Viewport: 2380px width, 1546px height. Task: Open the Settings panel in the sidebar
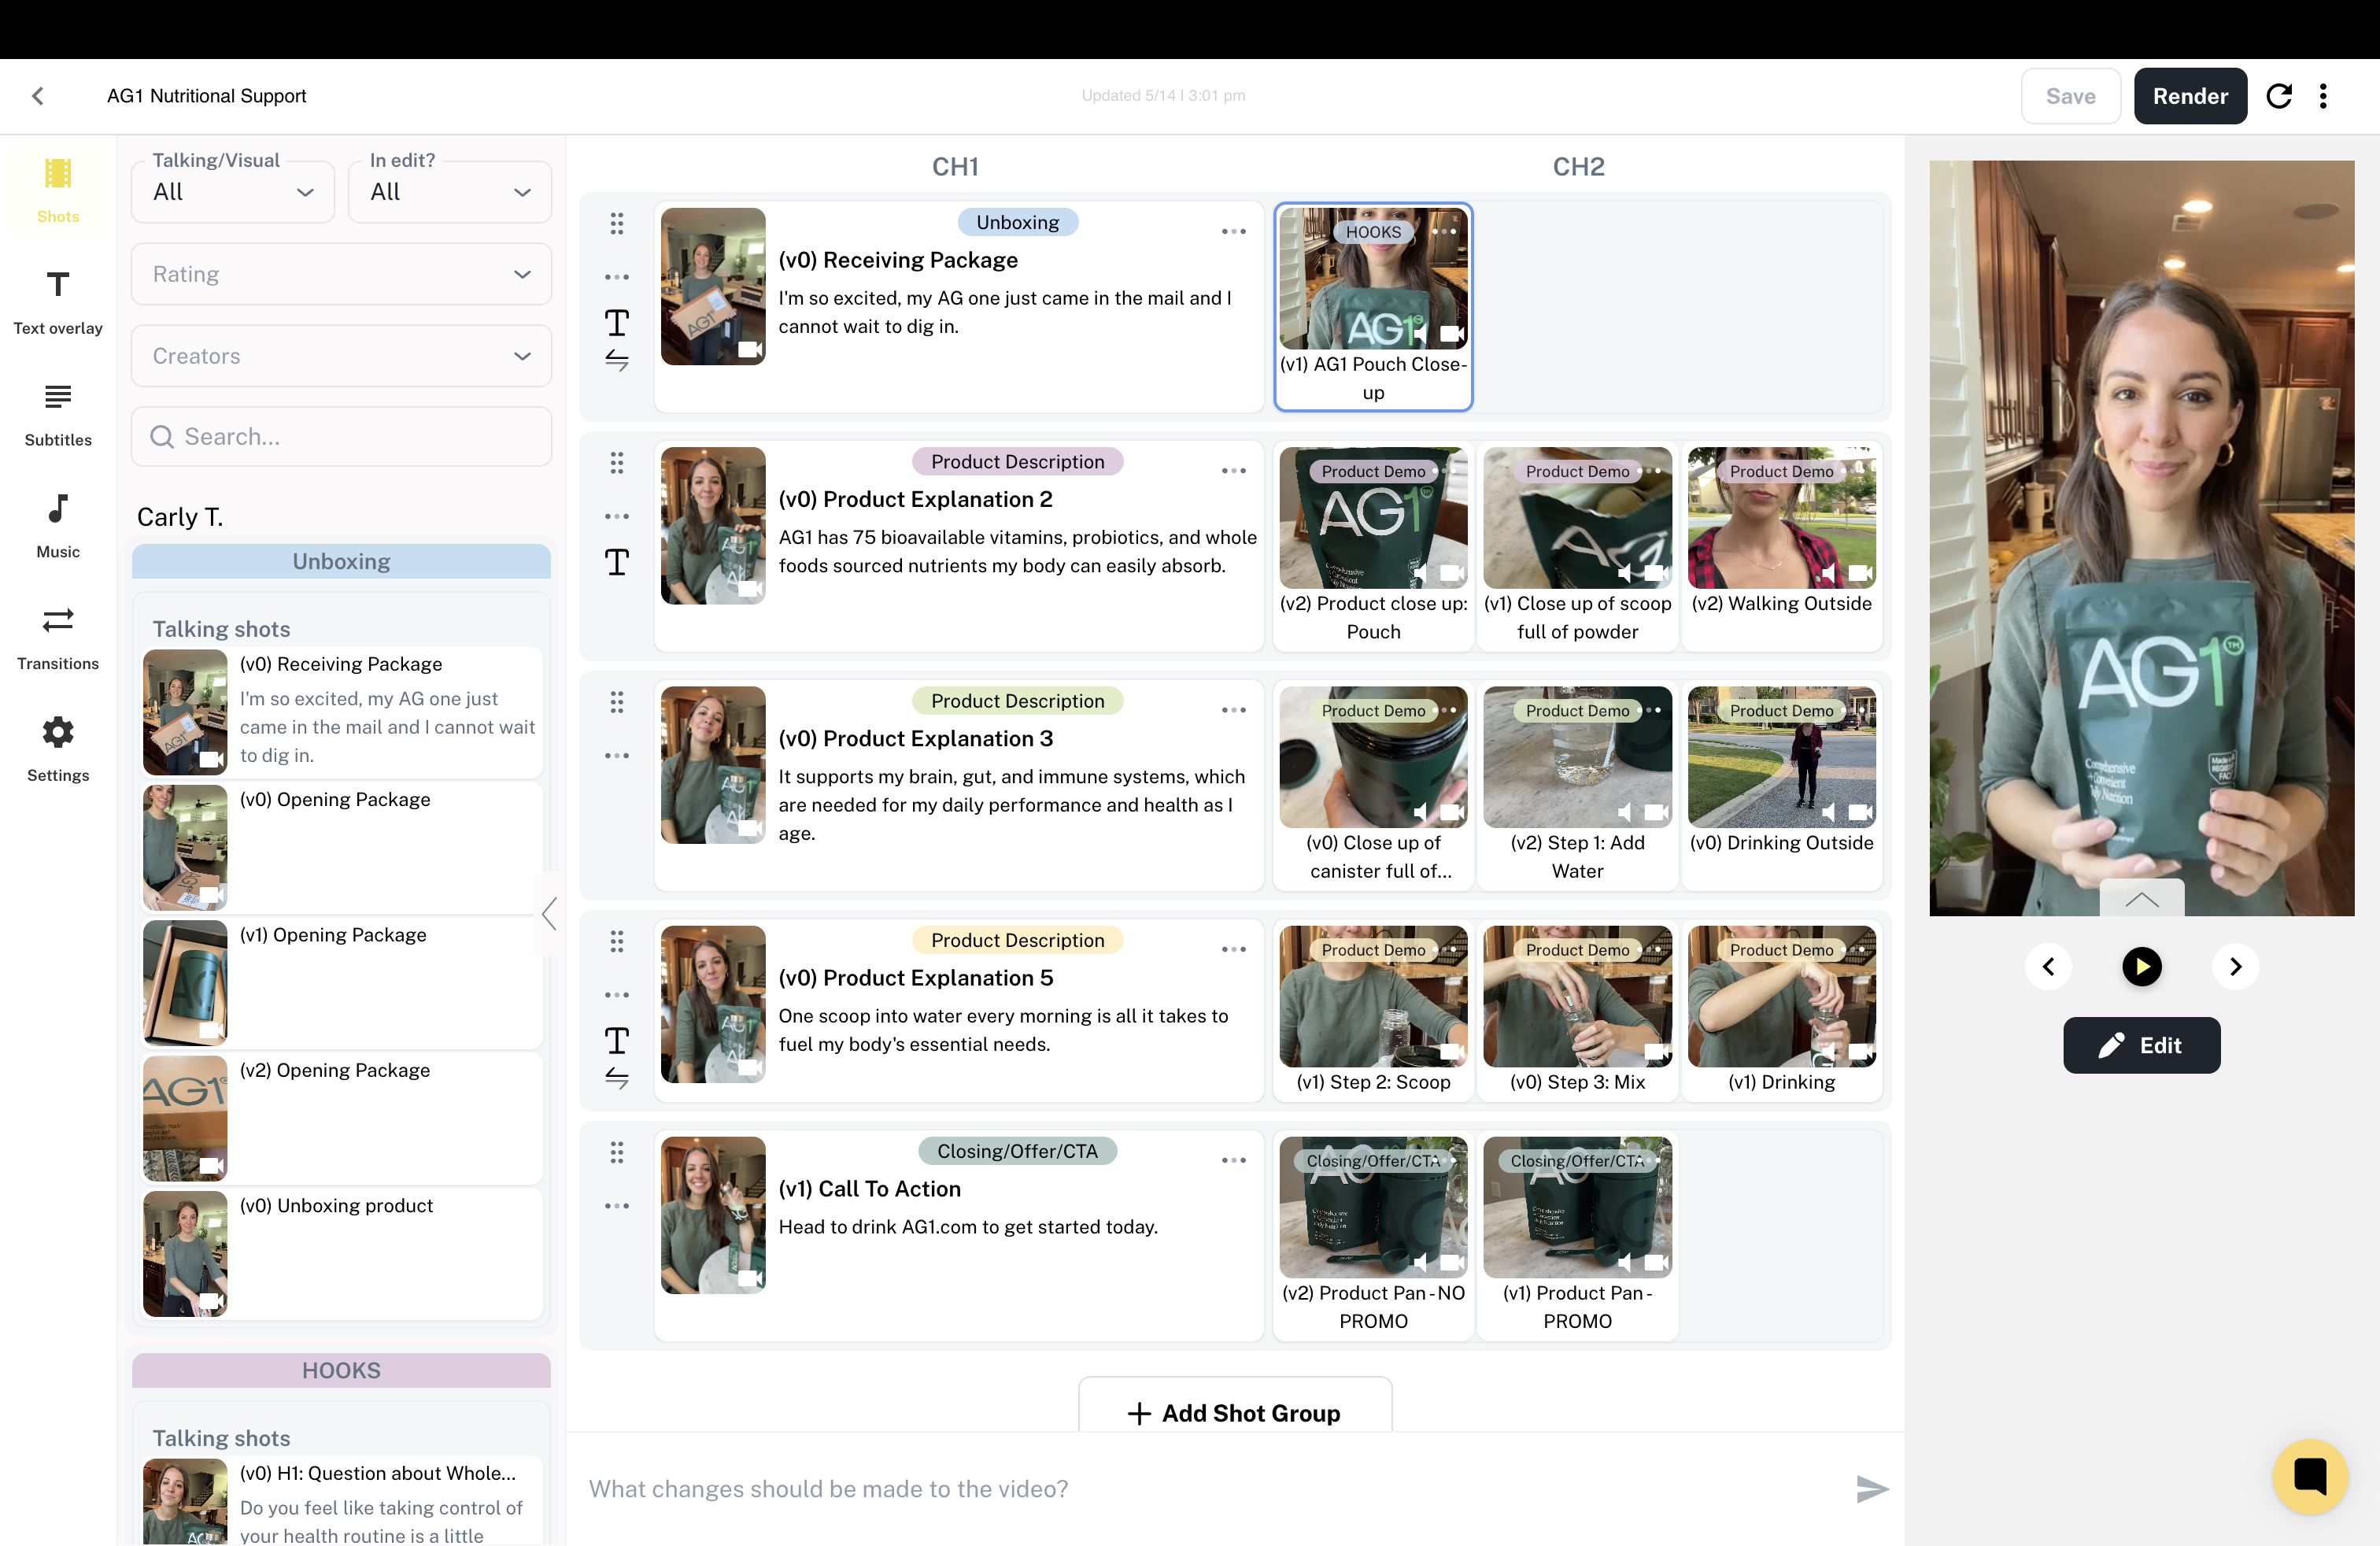coord(58,750)
